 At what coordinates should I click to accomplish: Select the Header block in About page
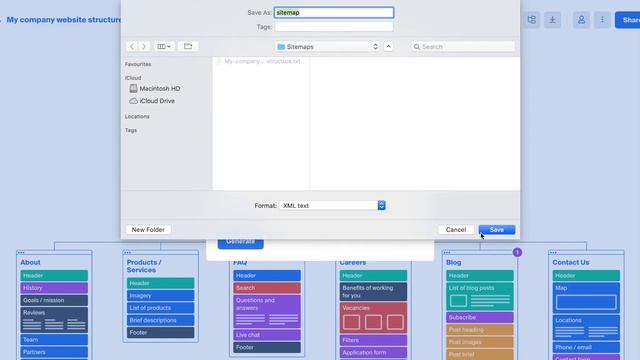click(54, 276)
